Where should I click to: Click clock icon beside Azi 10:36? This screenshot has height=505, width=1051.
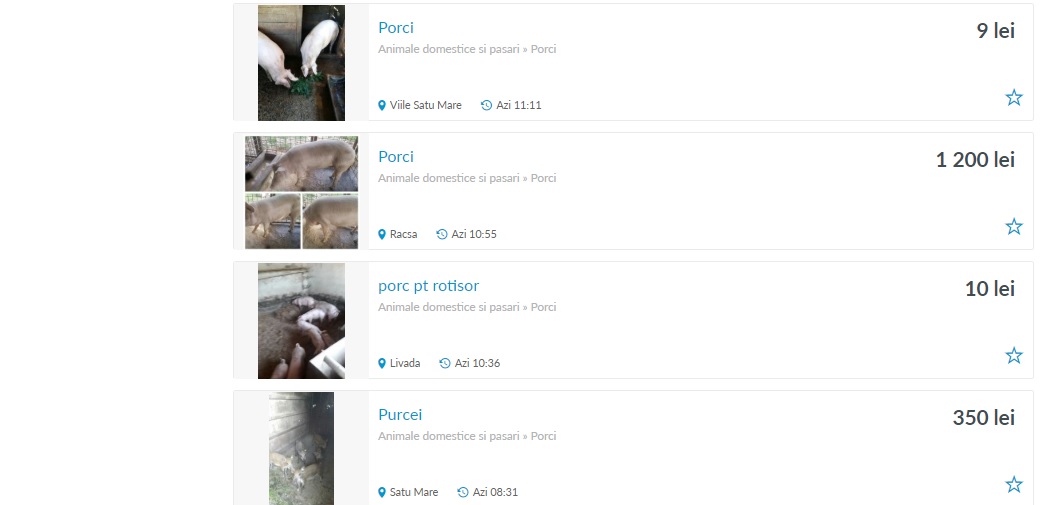tap(445, 363)
